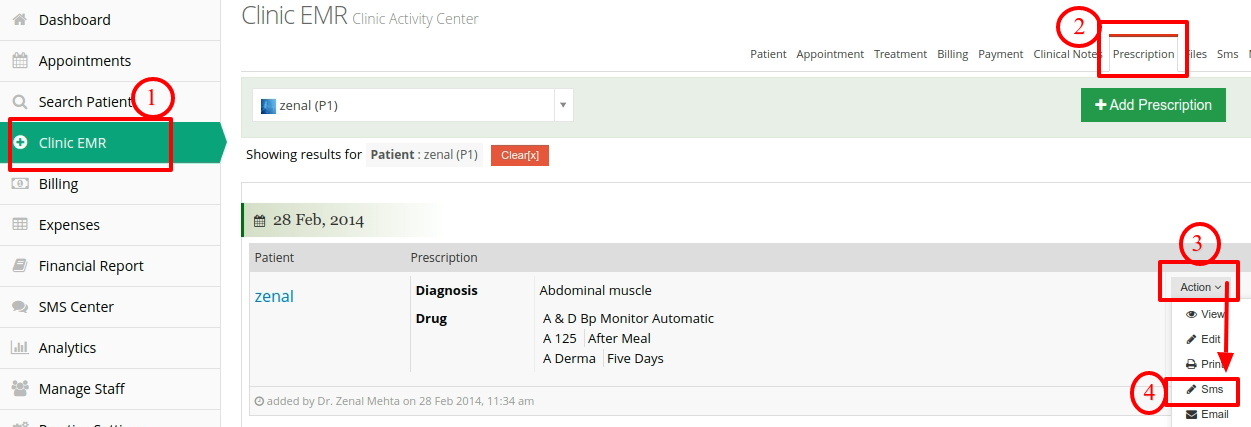Select Email option in Action menu
This screenshot has height=427, width=1251.
click(1205, 414)
